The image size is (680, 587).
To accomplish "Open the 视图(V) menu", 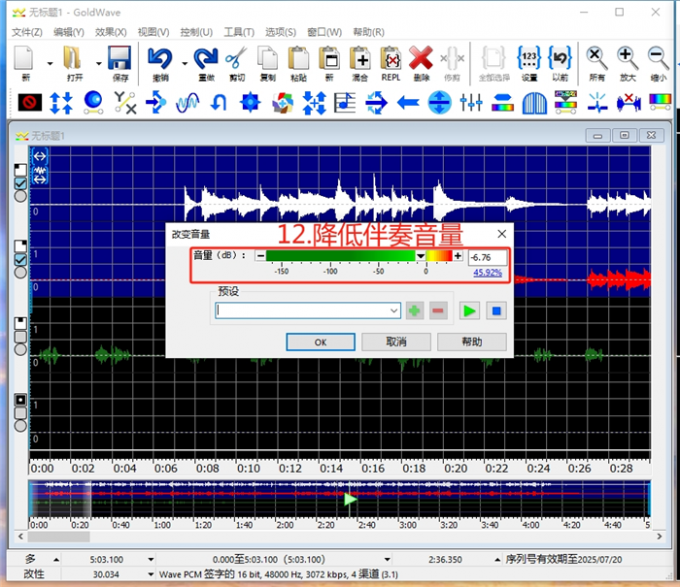I will (154, 32).
